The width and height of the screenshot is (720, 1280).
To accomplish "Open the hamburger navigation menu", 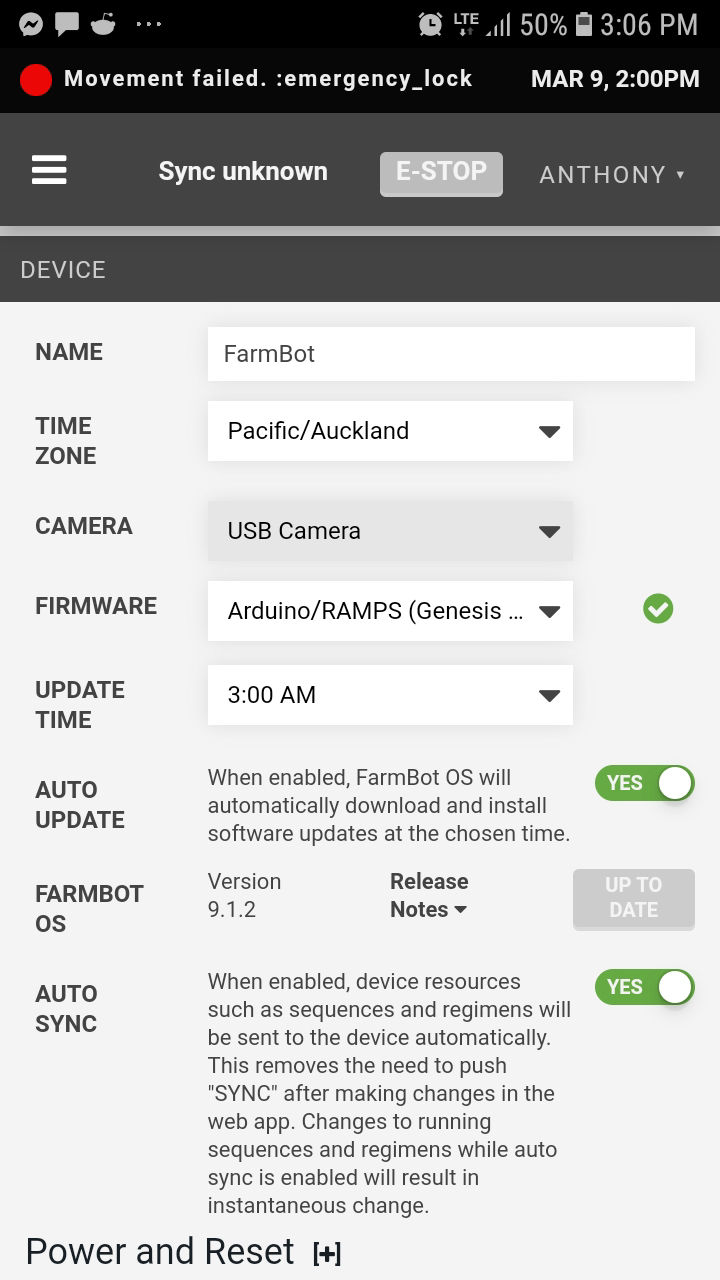I will [49, 170].
